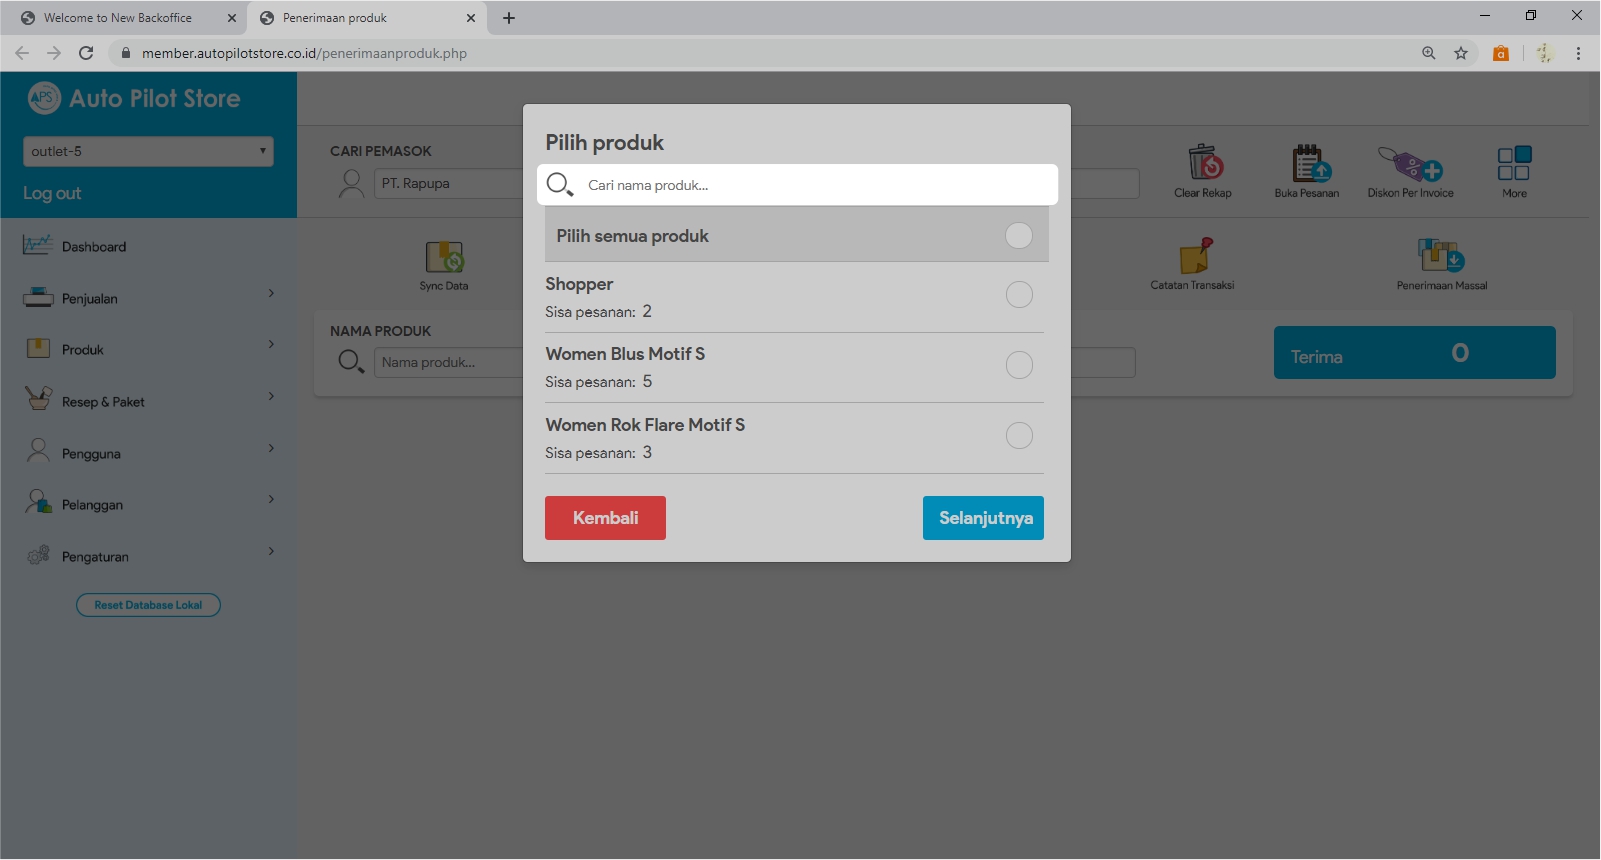Click the Selanjutnya button
This screenshot has width=1601, height=860.
[x=983, y=518]
